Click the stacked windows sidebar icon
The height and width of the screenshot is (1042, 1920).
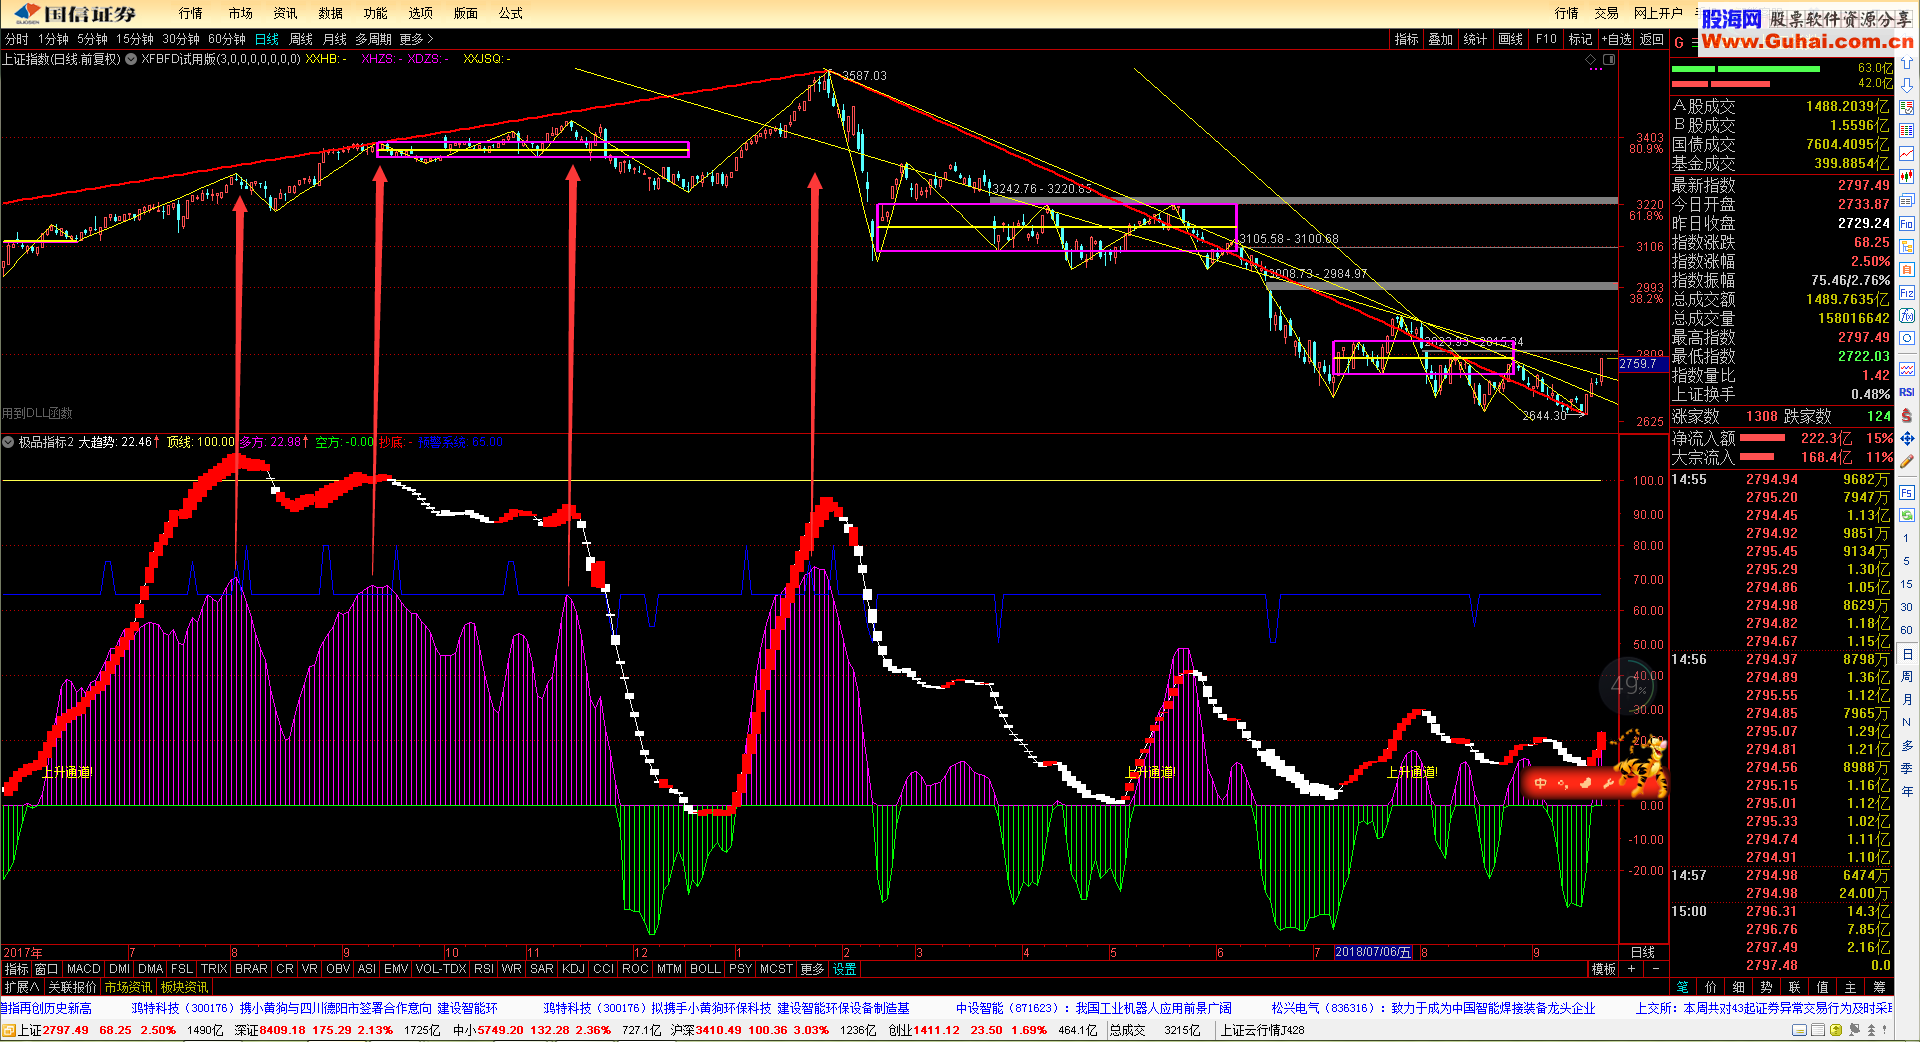point(1907,201)
